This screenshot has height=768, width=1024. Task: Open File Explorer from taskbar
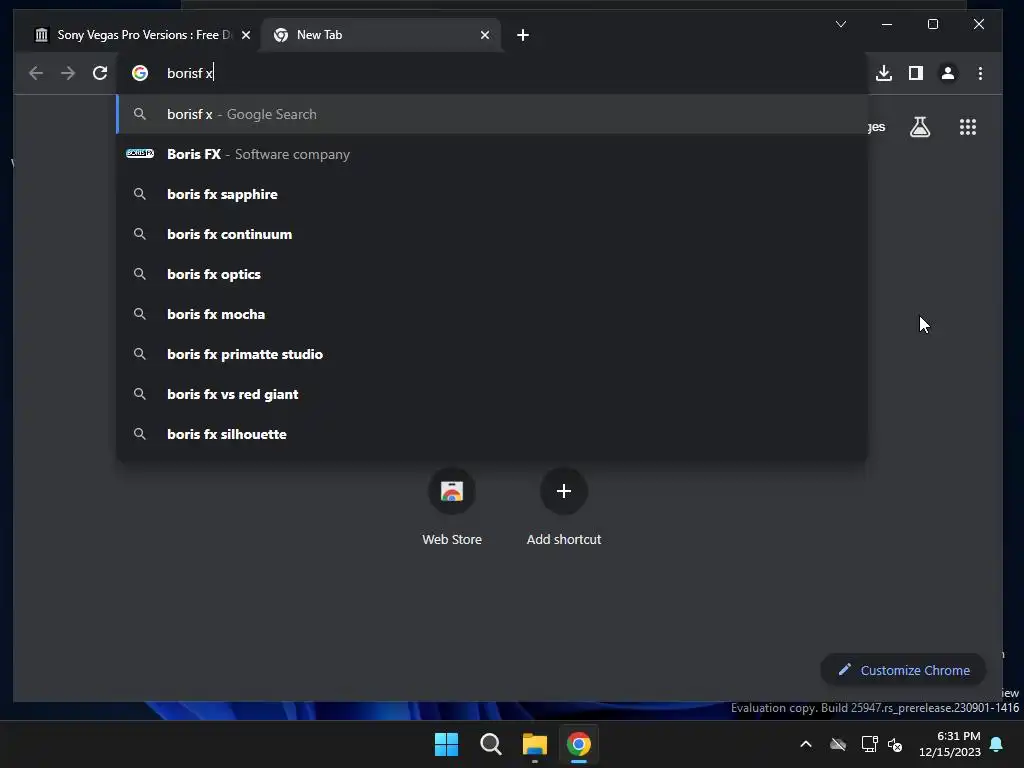tap(534, 744)
